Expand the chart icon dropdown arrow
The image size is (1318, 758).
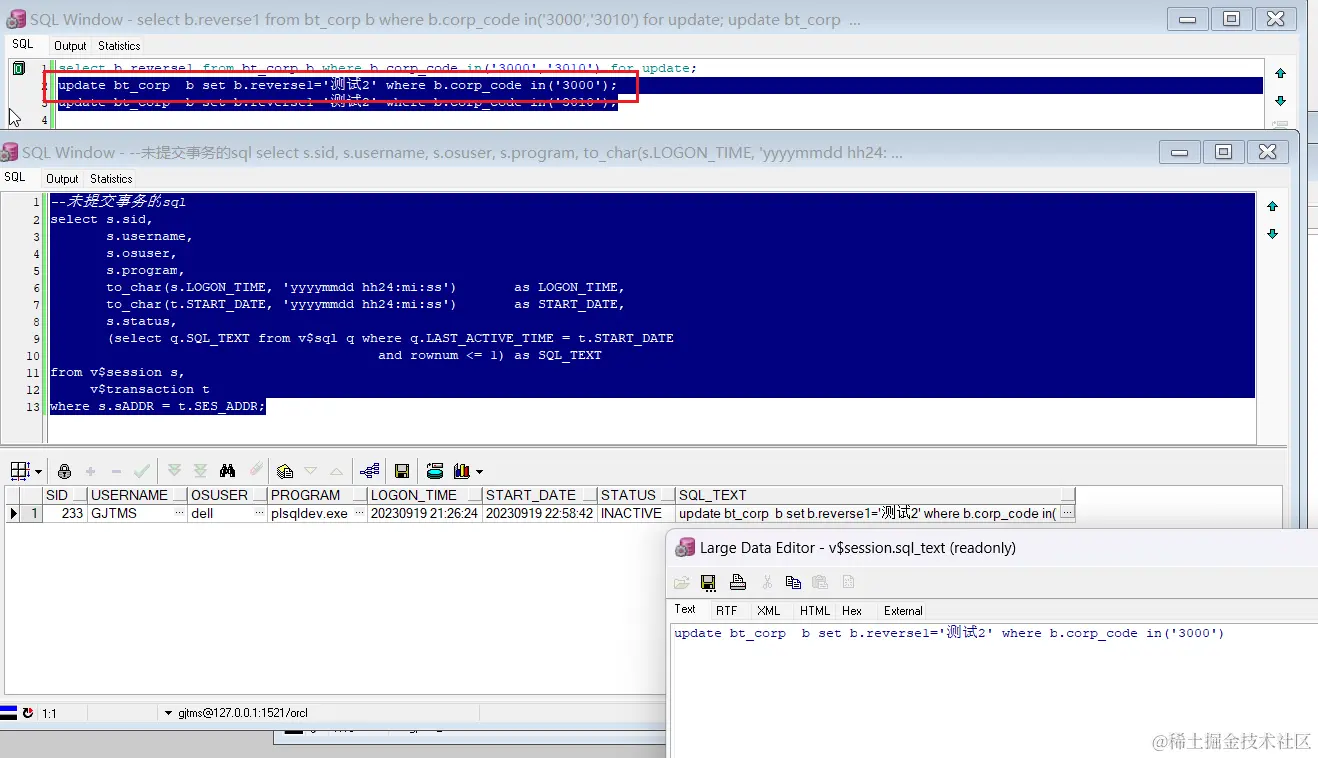[479, 472]
